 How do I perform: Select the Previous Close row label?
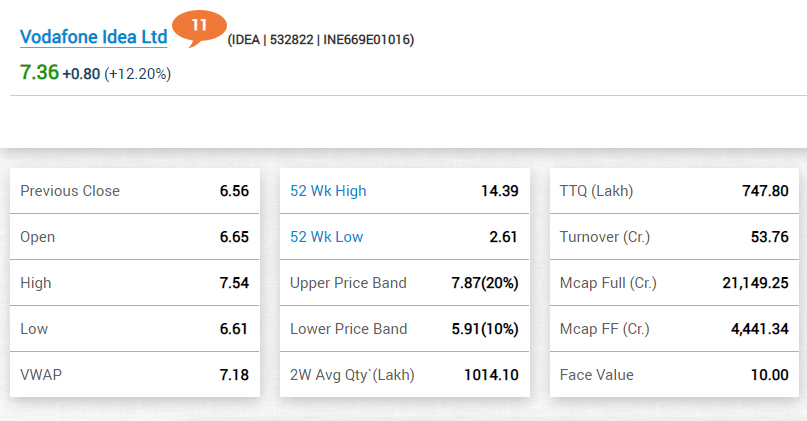(x=70, y=191)
